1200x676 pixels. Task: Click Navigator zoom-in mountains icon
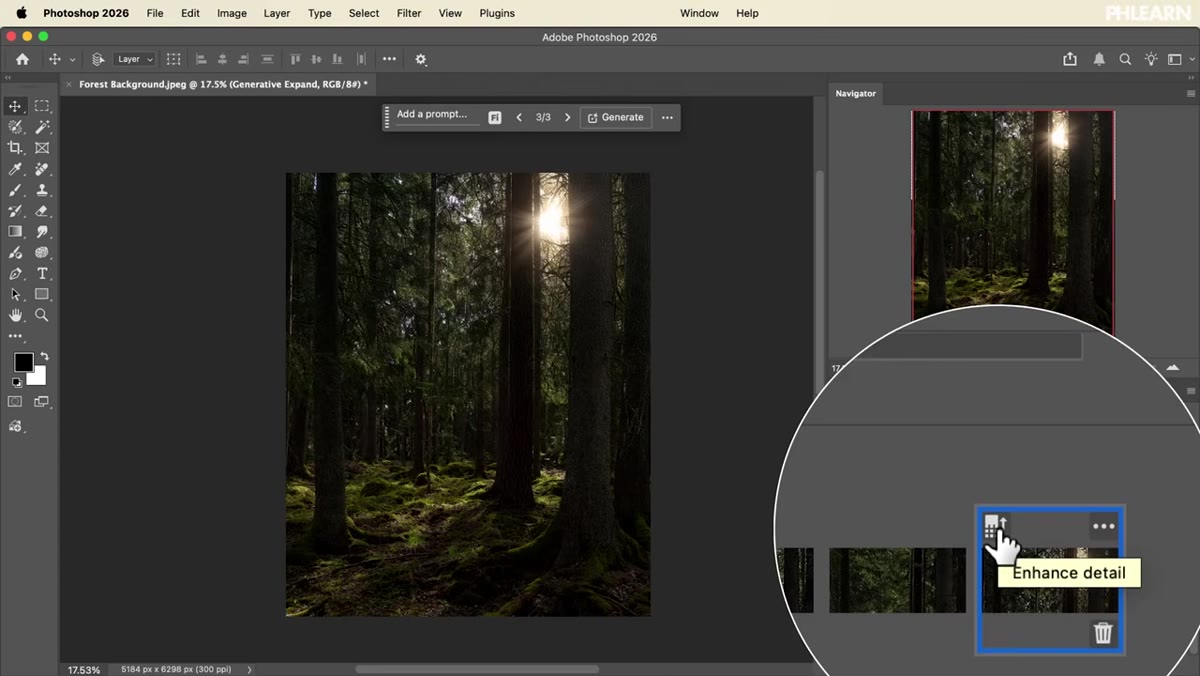[x=1174, y=368]
